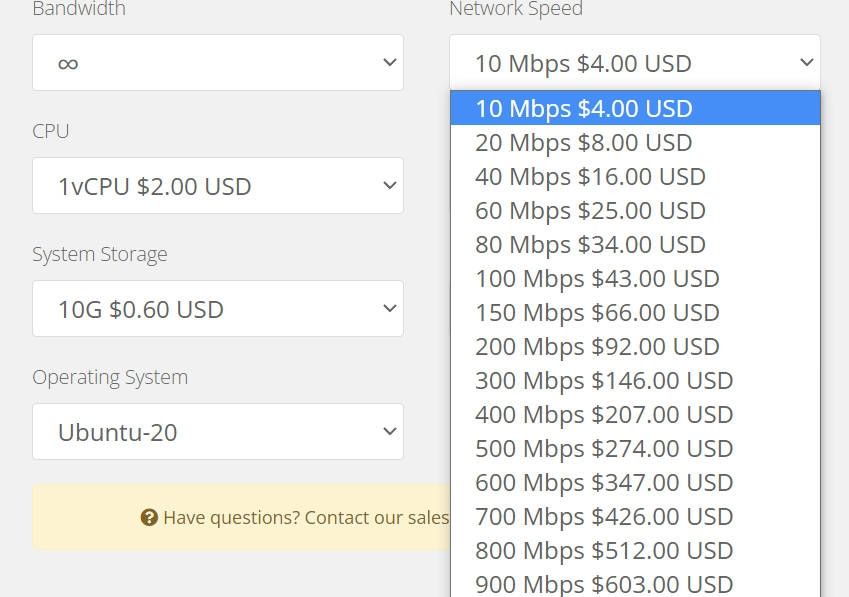The width and height of the screenshot is (849, 597).
Task: Select 700 Mbps $426.00 USD option
Action: coord(634,516)
